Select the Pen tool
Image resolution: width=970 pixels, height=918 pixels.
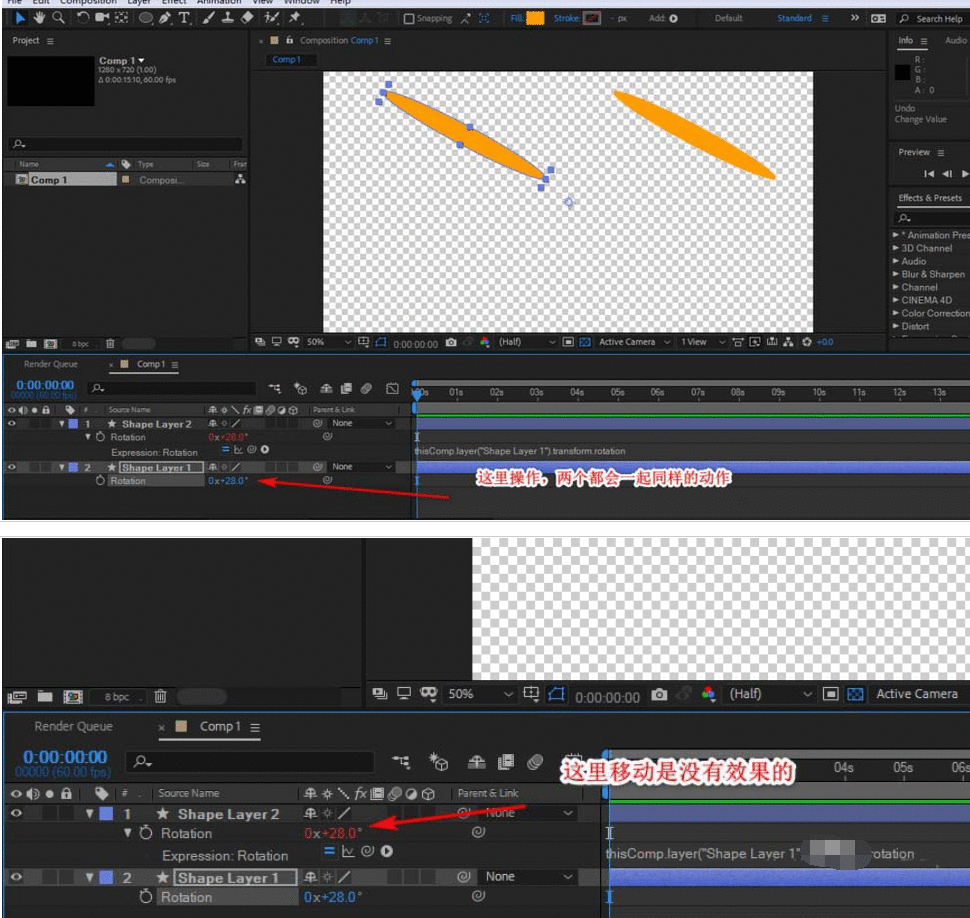[x=165, y=18]
